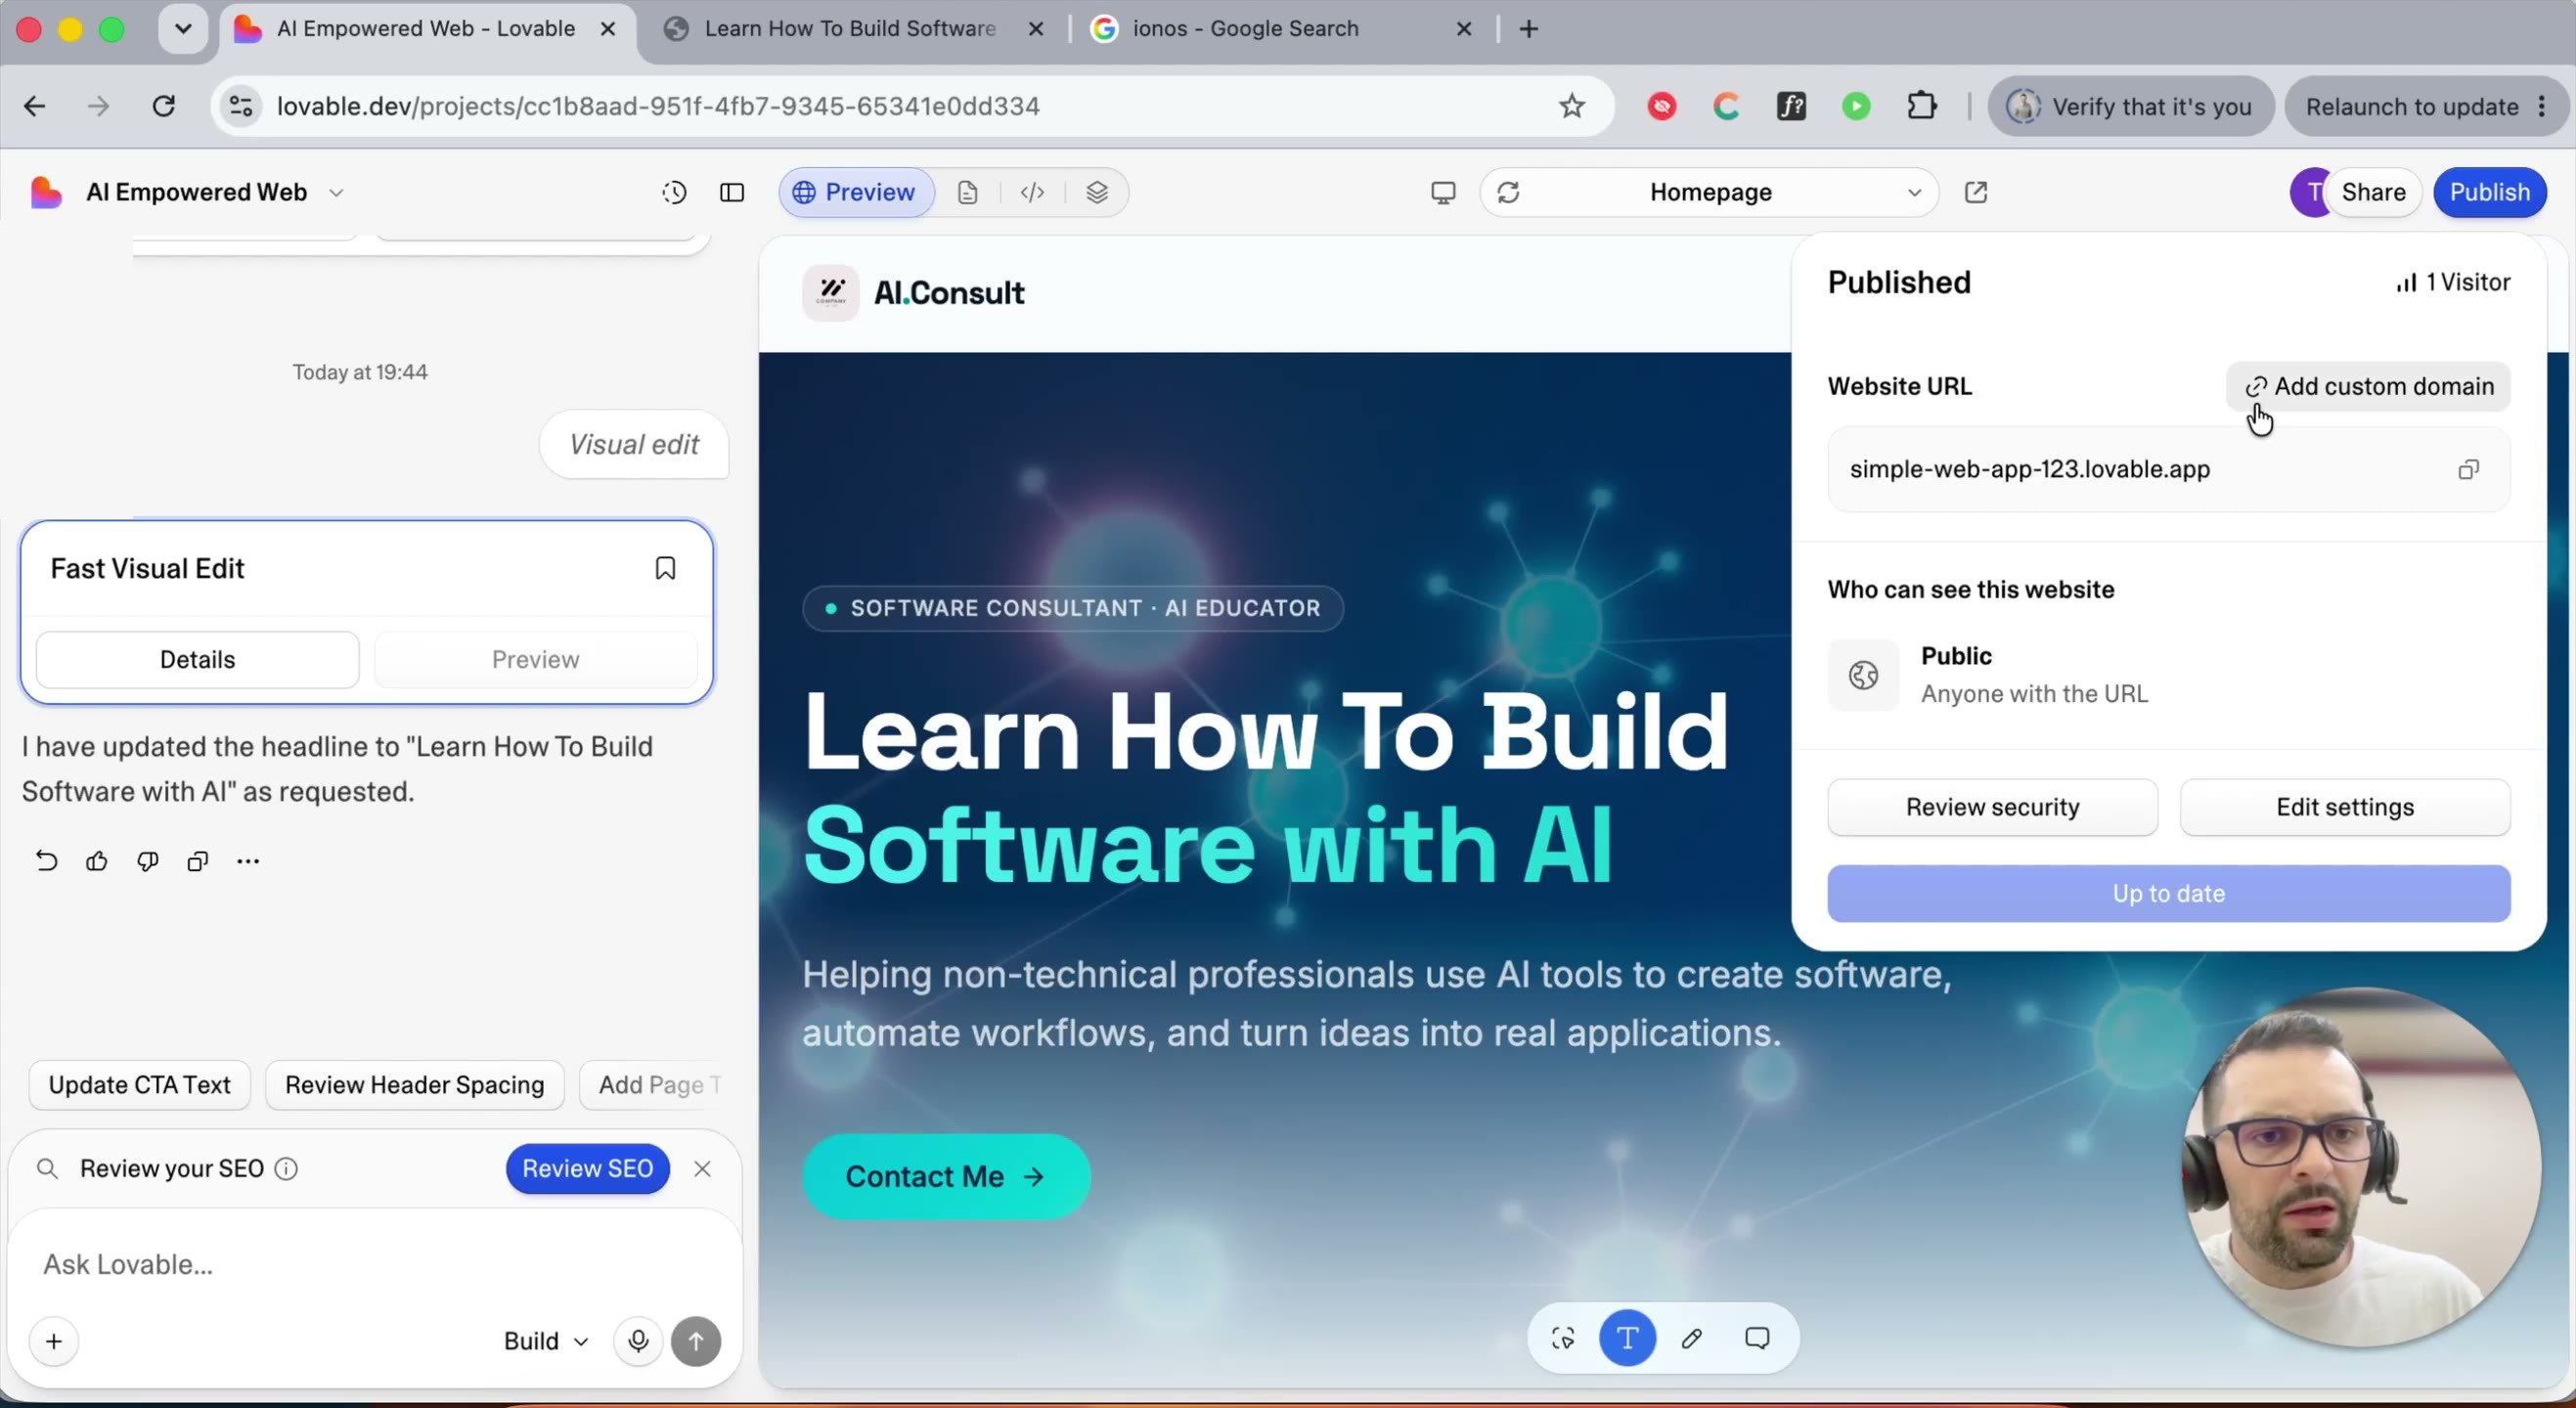Open version history clock icon
2576x1408 pixels.
click(674, 192)
